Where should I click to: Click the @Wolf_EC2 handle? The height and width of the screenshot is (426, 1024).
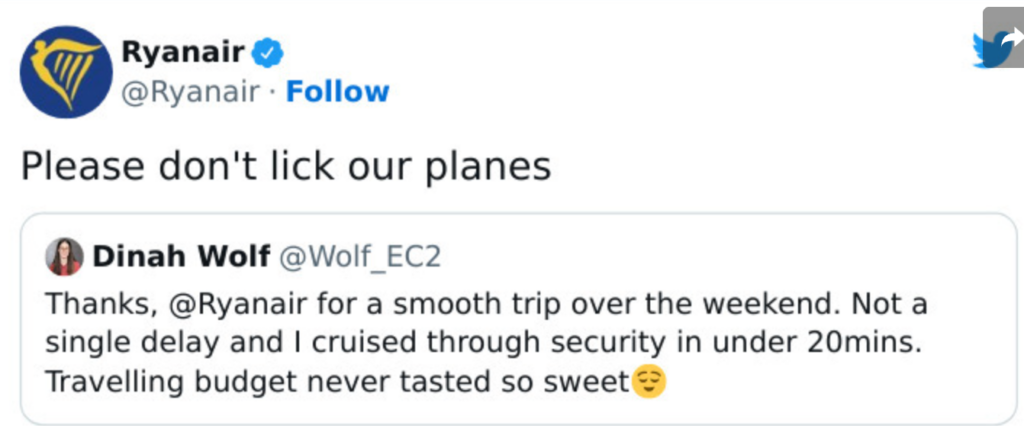358,257
